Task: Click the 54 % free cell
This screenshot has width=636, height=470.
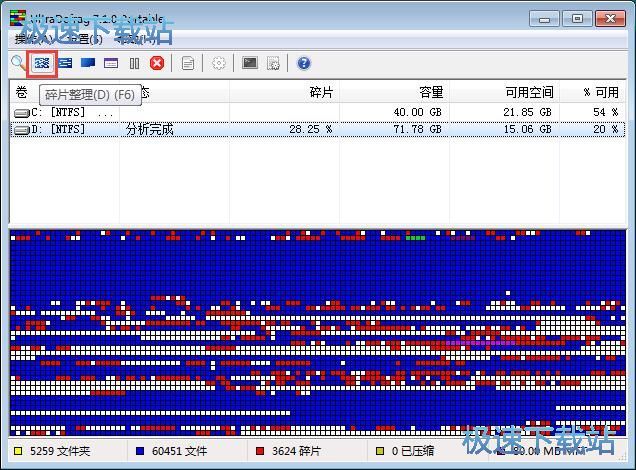Action: [x=606, y=112]
